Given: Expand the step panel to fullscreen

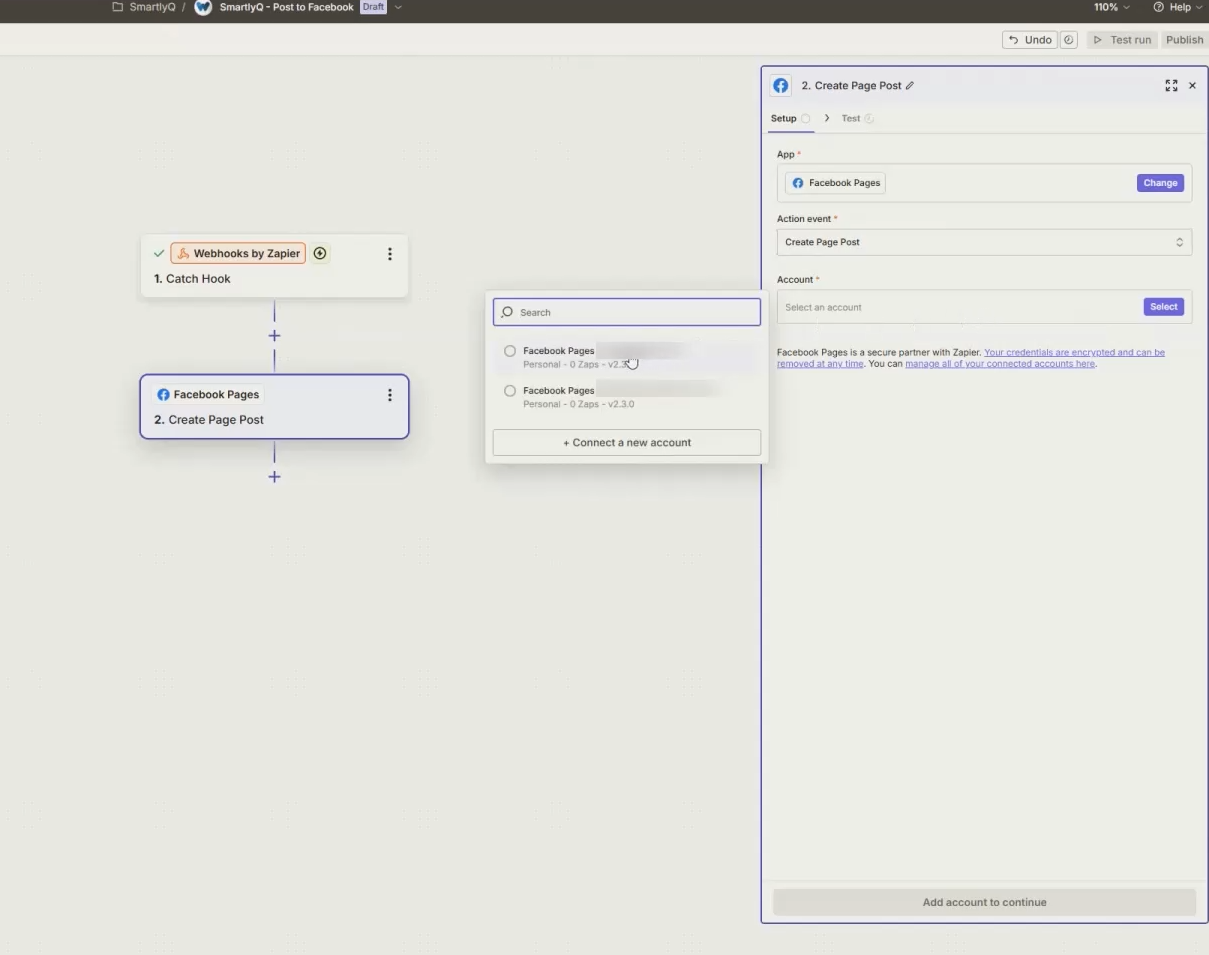Looking at the screenshot, I should click(x=1171, y=86).
